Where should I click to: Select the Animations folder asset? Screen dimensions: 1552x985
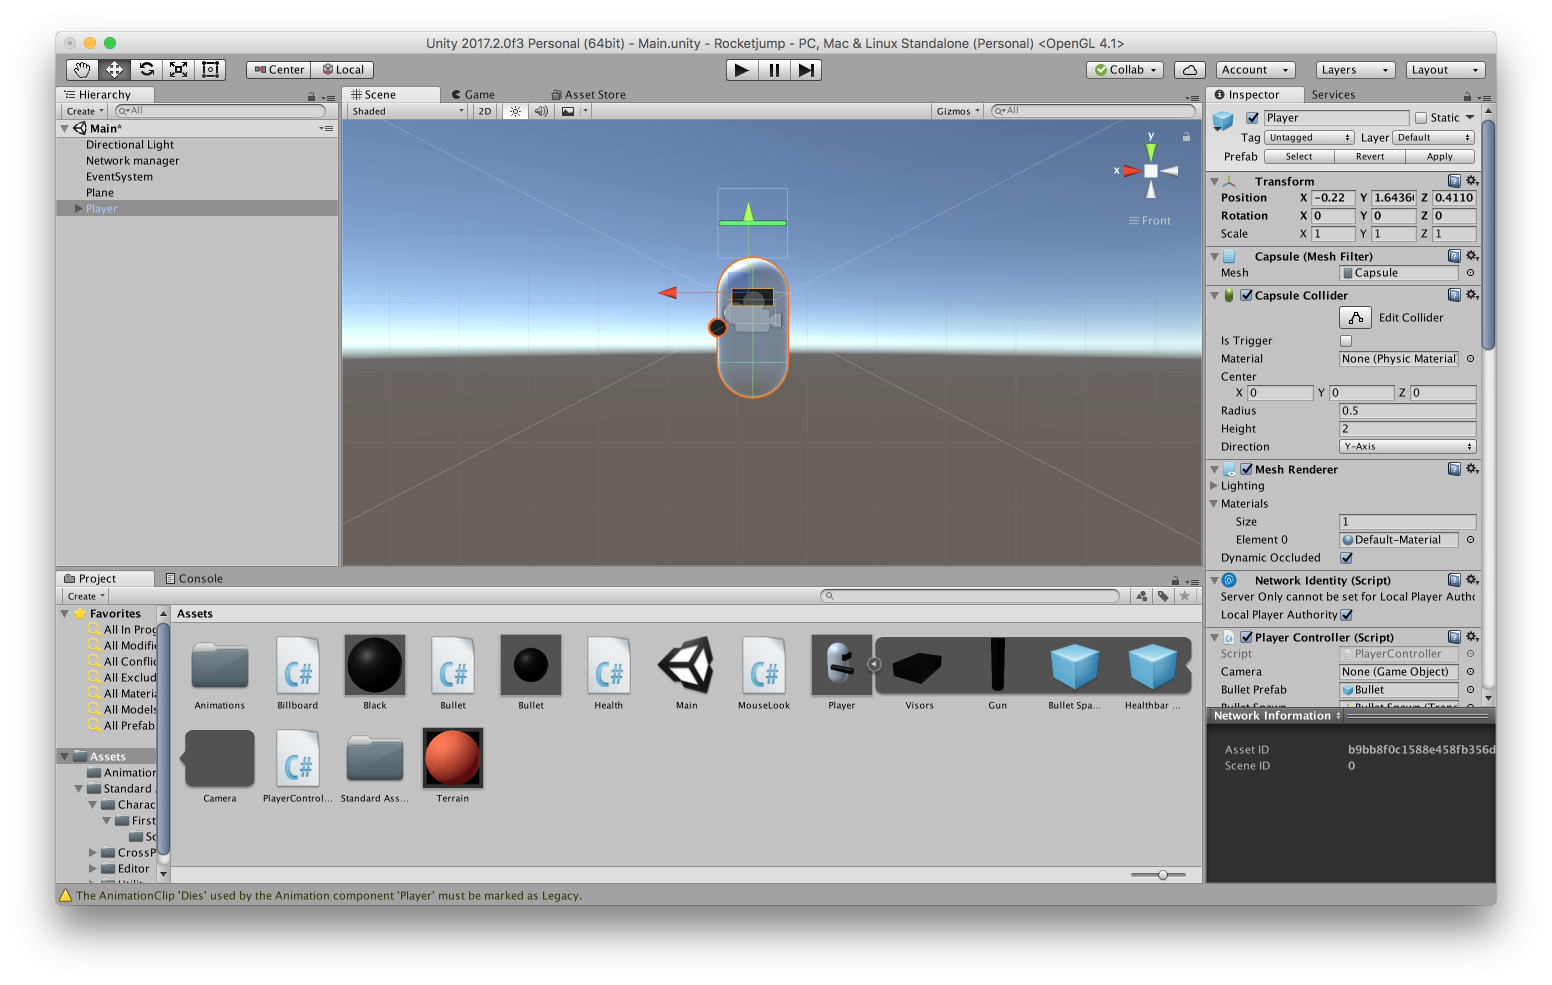pos(220,673)
